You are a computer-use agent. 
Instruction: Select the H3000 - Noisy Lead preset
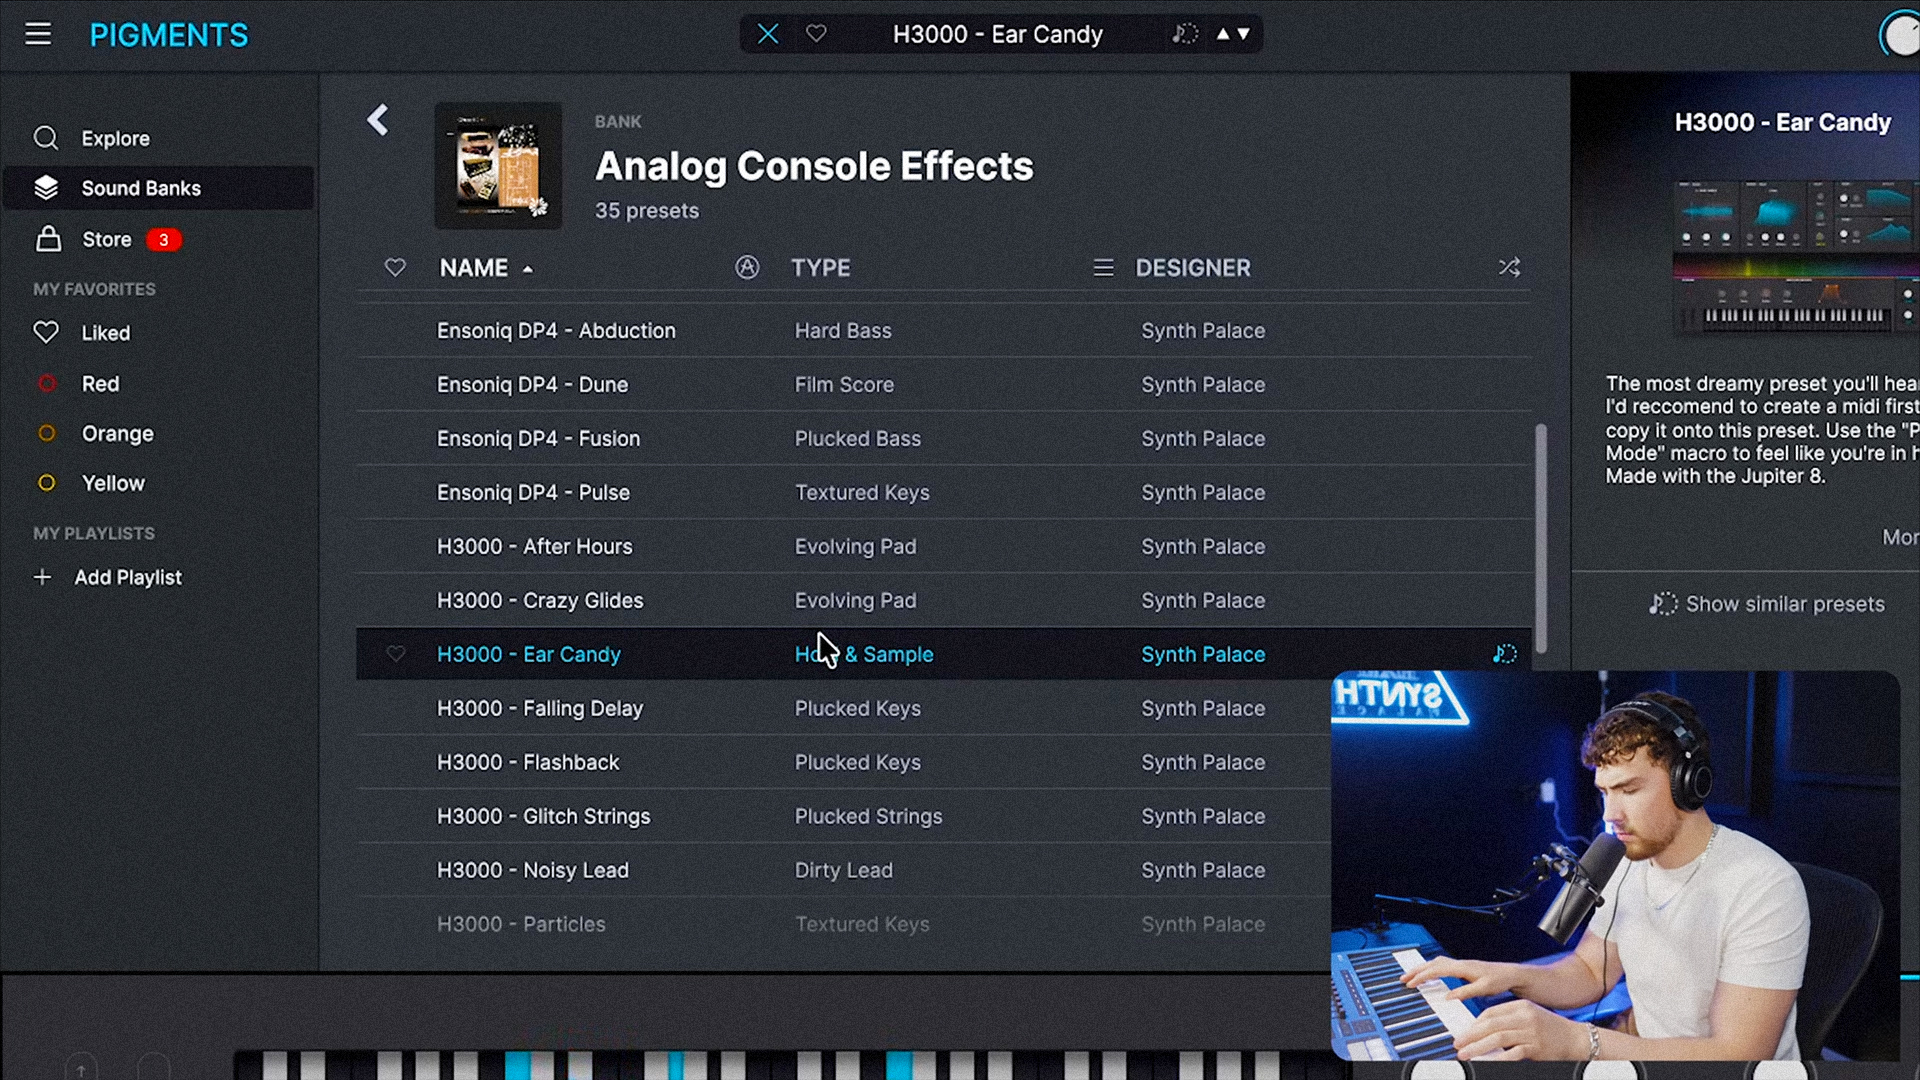coord(843,871)
